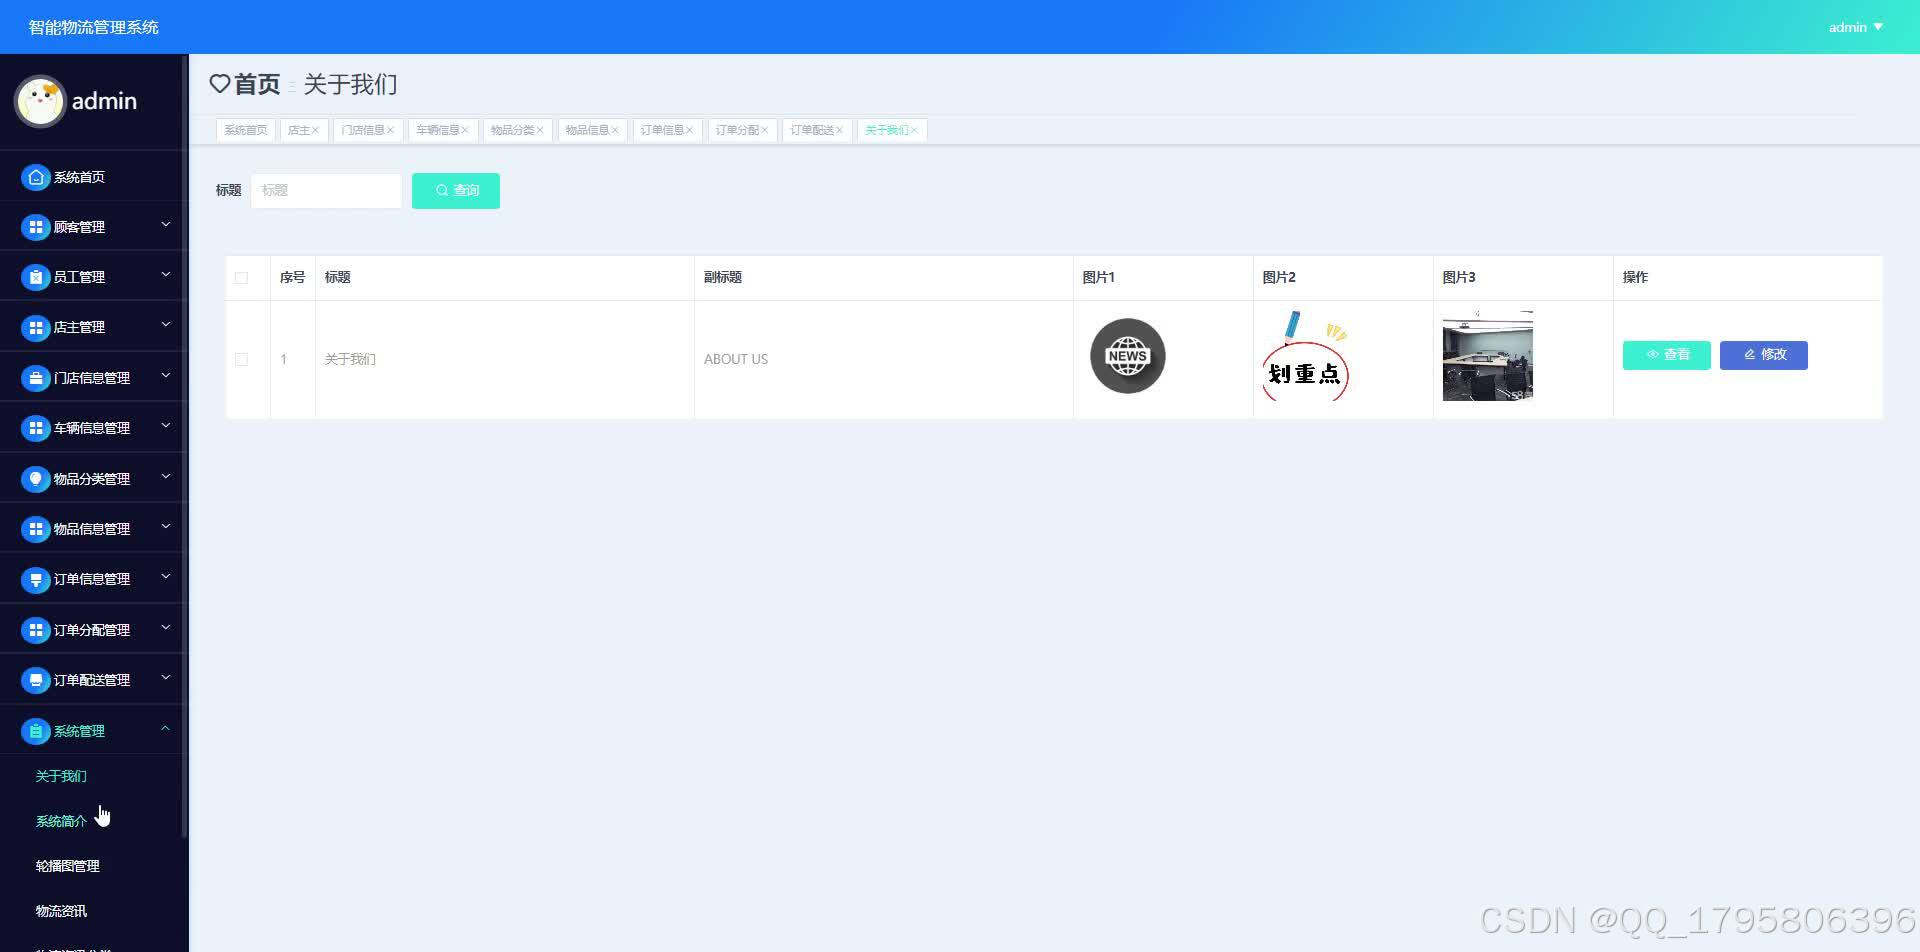1920x952 pixels.
Task: Click the 智能物流管理系统 title in header
Action: [x=94, y=27]
